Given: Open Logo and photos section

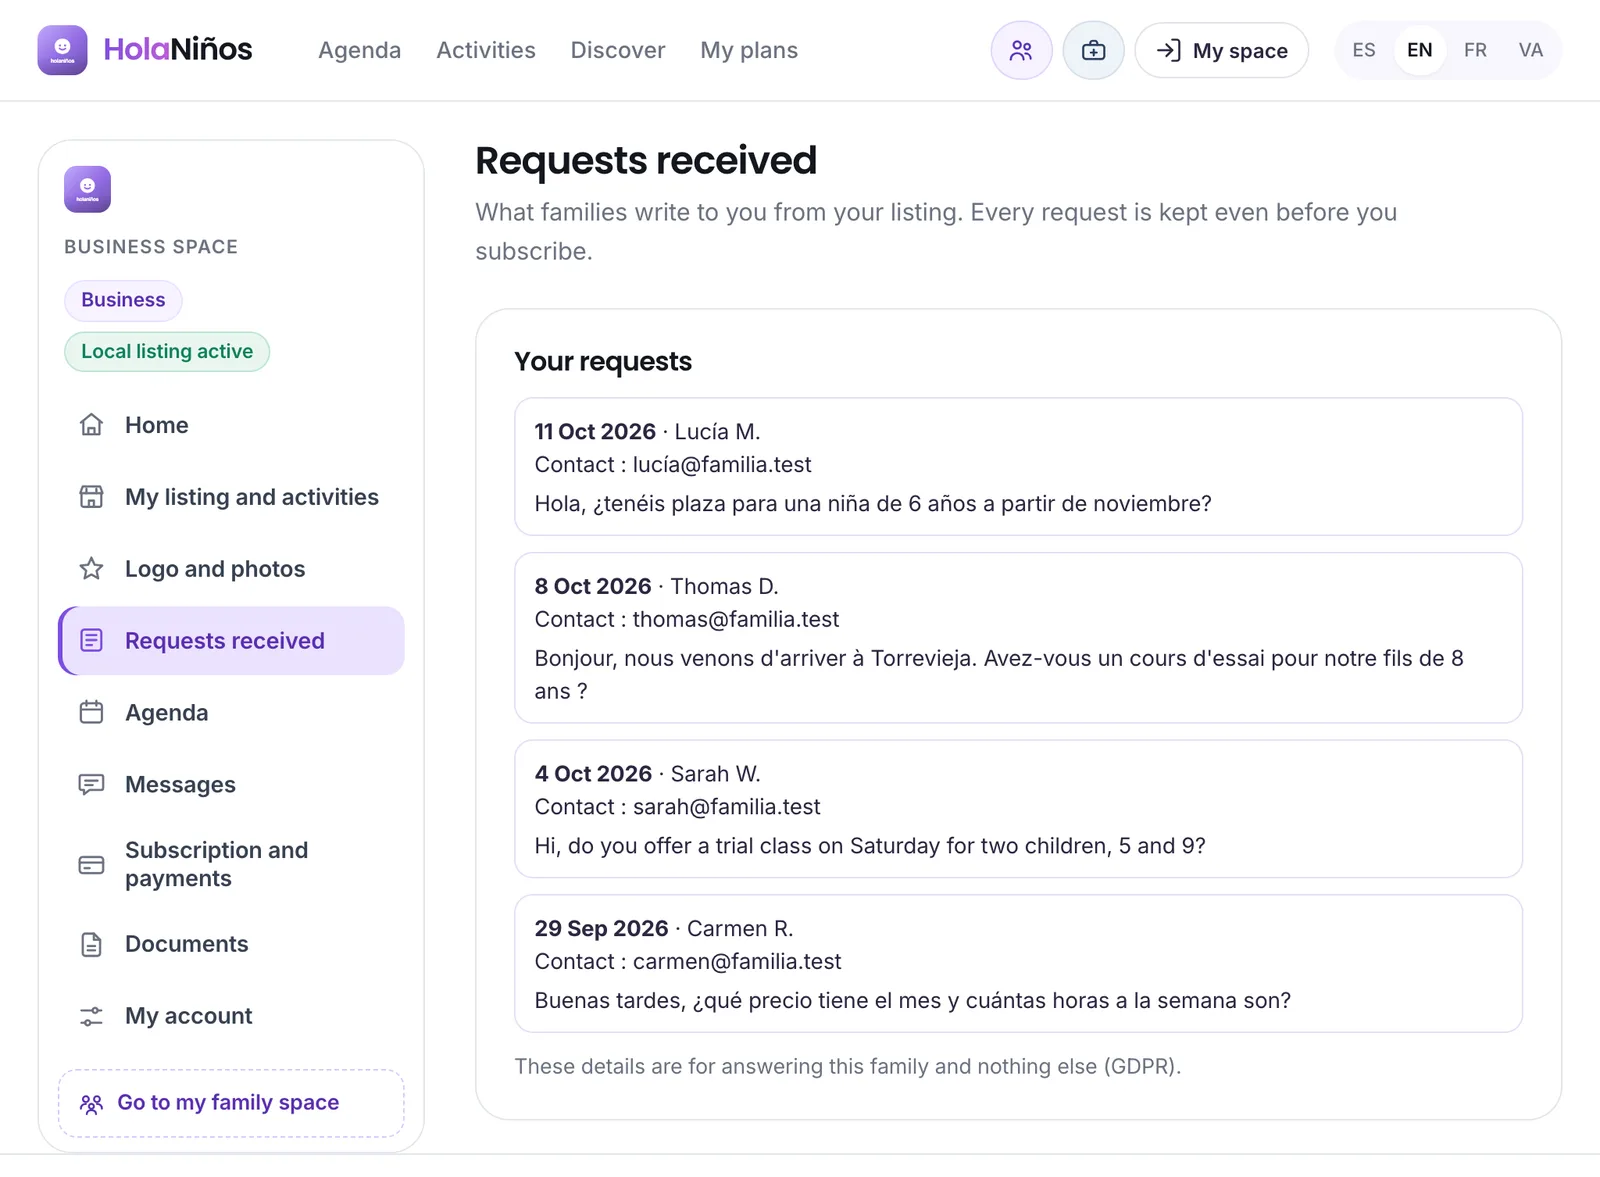Looking at the screenshot, I should point(231,569).
